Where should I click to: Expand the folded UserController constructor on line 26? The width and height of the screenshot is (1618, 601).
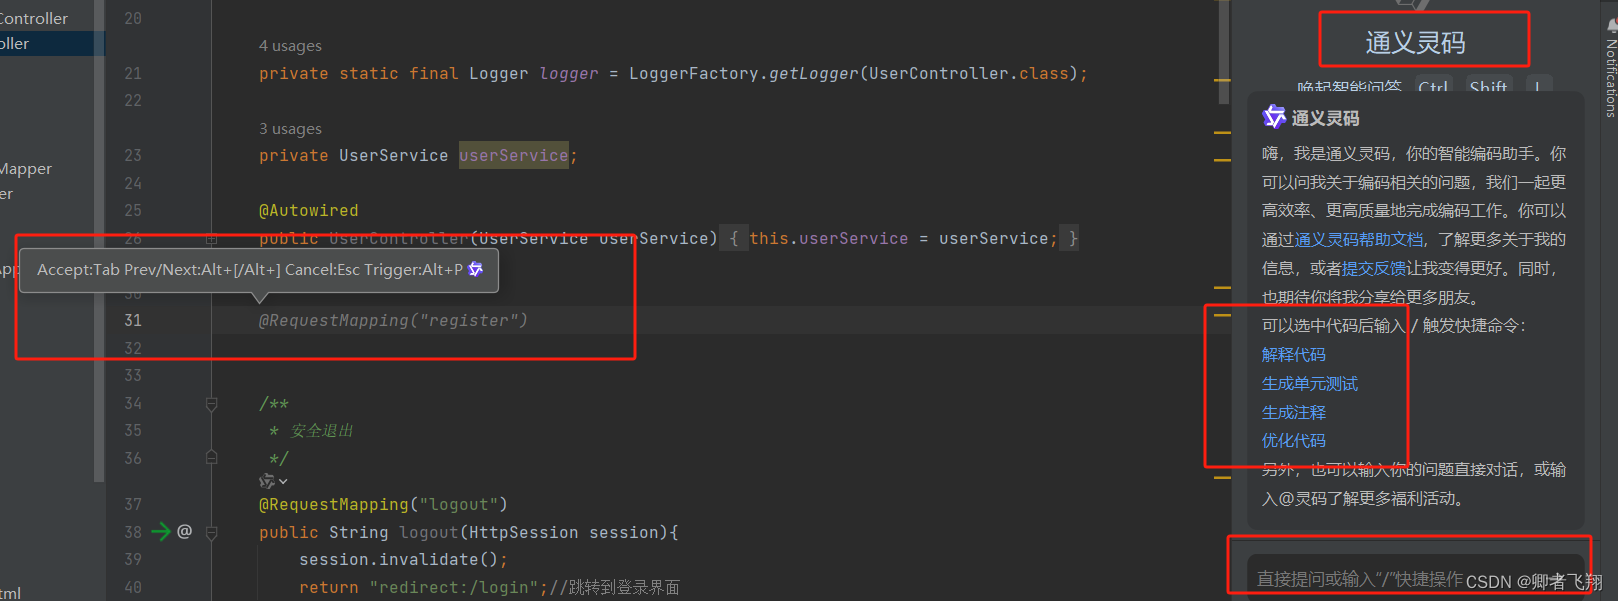[x=211, y=239]
